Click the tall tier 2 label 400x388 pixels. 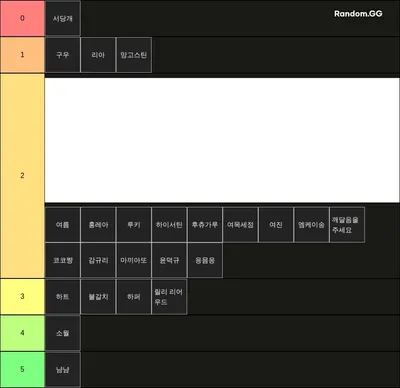point(22,176)
